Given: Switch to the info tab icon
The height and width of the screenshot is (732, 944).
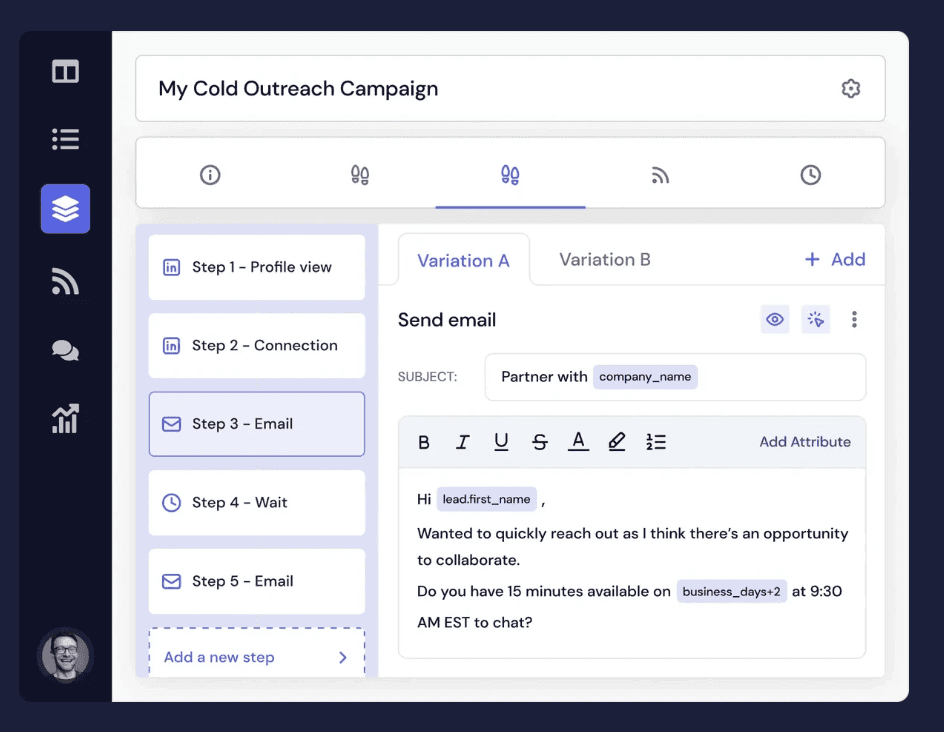Looking at the screenshot, I should tap(210, 175).
